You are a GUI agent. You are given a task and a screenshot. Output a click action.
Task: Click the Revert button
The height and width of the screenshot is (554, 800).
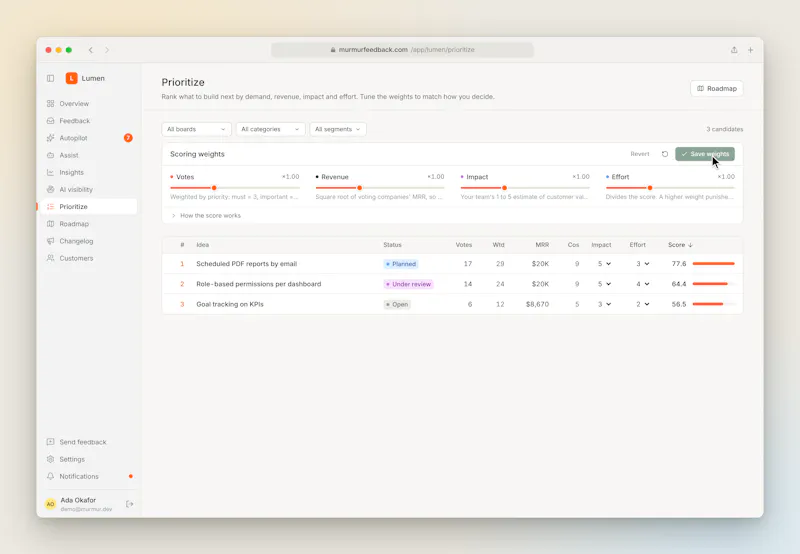tap(640, 154)
